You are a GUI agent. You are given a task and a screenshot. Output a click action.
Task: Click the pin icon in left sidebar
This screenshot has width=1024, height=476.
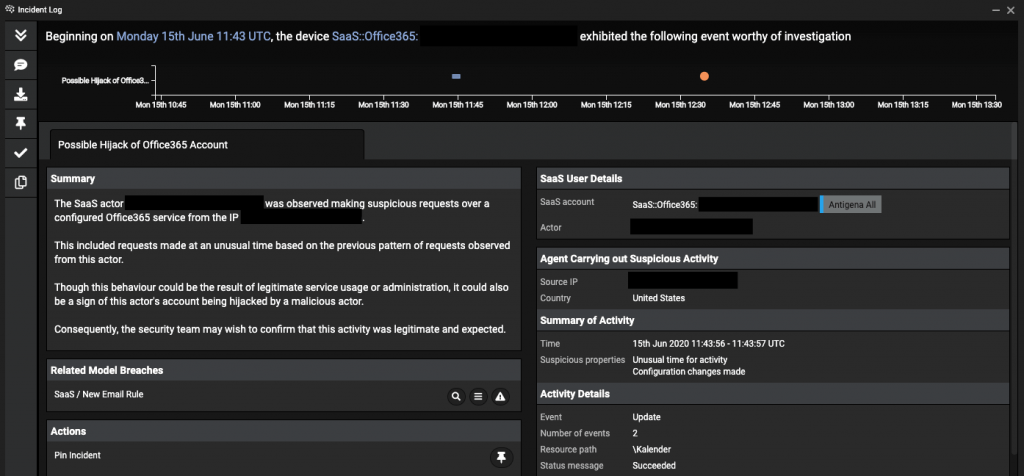(20, 123)
